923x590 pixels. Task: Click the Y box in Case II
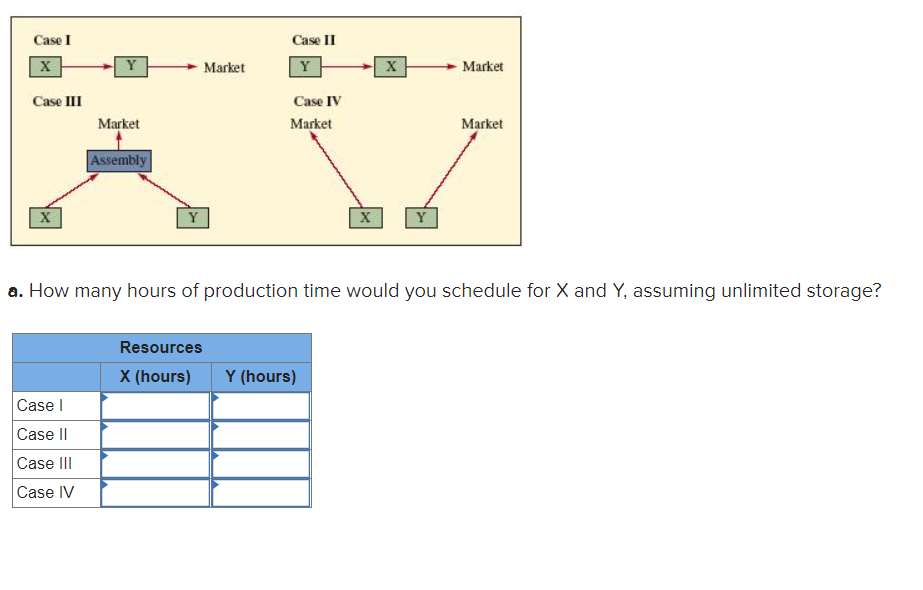tap(306, 67)
